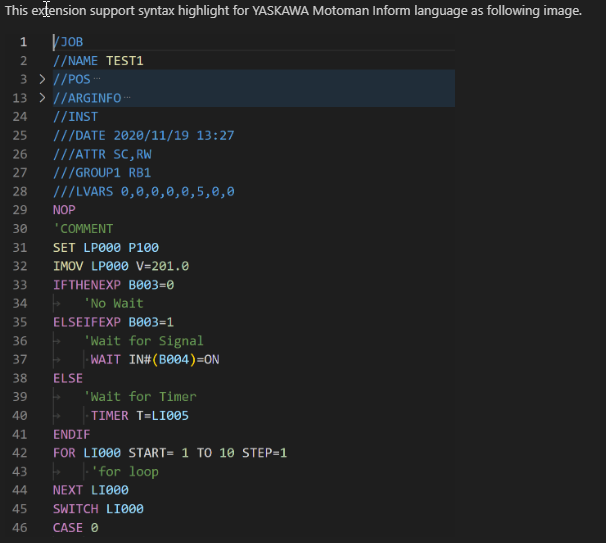
Task: Click the ELSE keyword line
Action: (68, 378)
